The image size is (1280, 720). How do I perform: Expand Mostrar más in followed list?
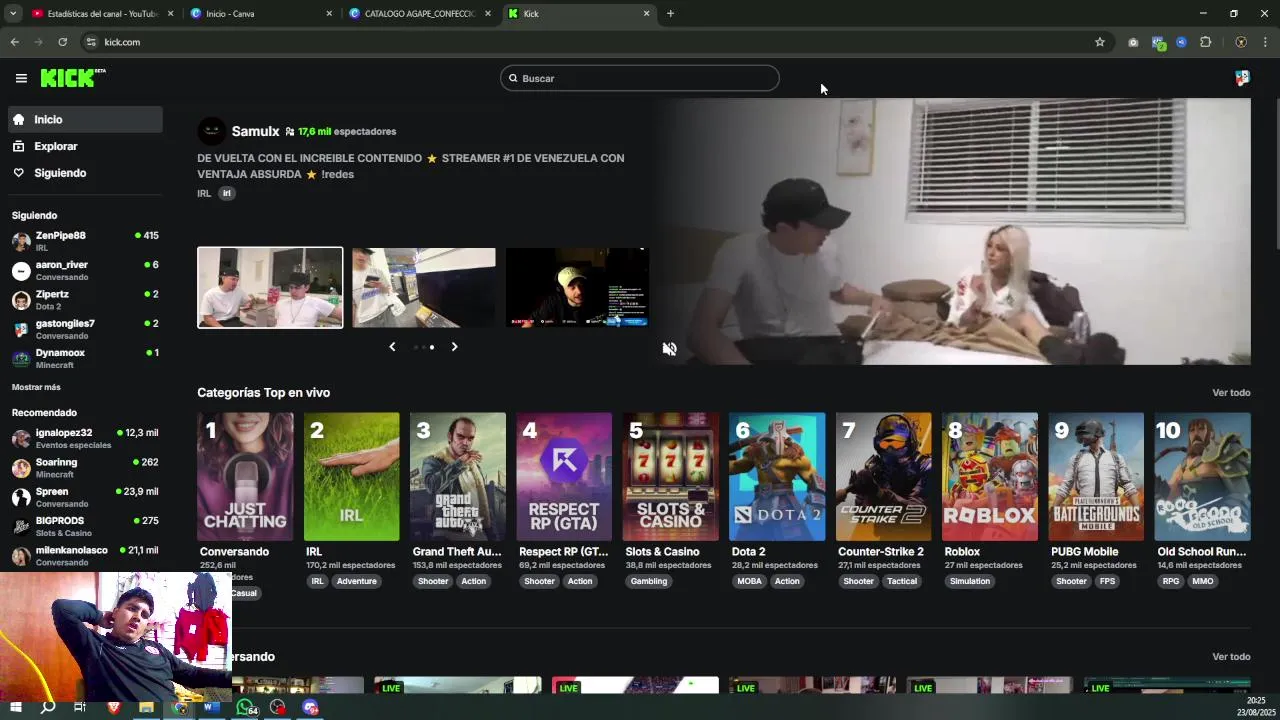(36, 387)
